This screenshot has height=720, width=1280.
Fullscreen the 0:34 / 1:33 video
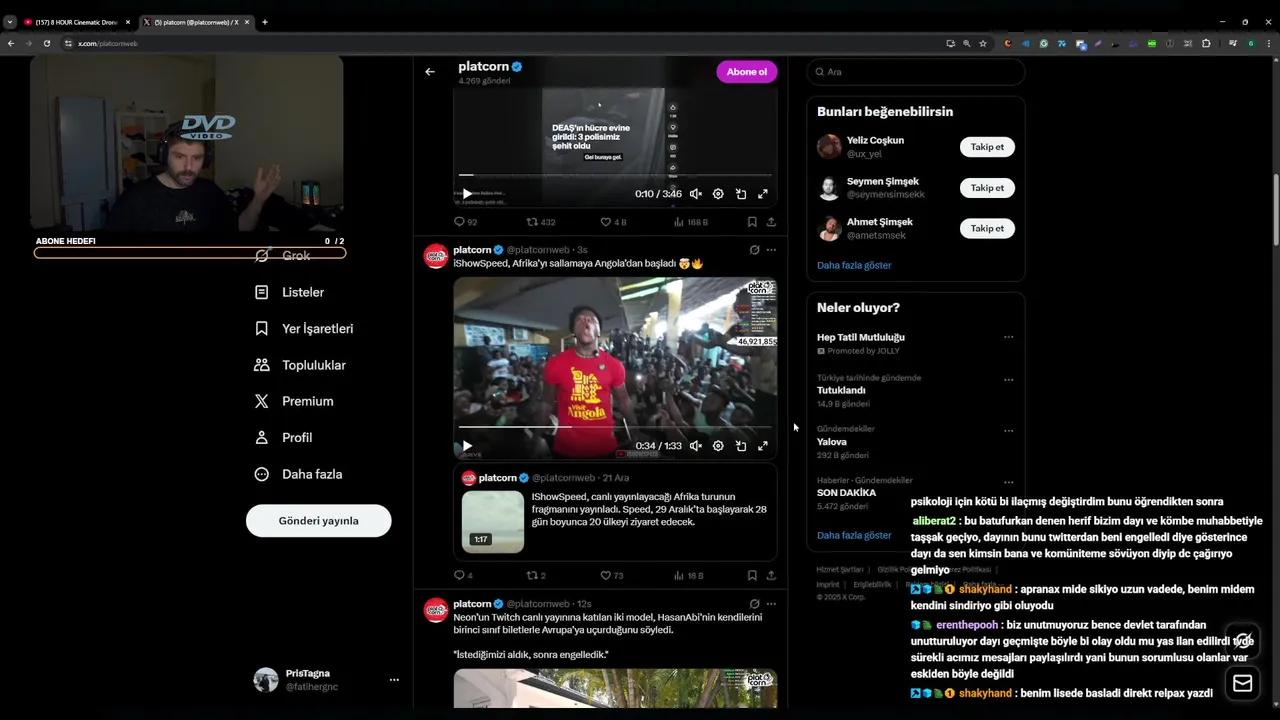coord(763,446)
